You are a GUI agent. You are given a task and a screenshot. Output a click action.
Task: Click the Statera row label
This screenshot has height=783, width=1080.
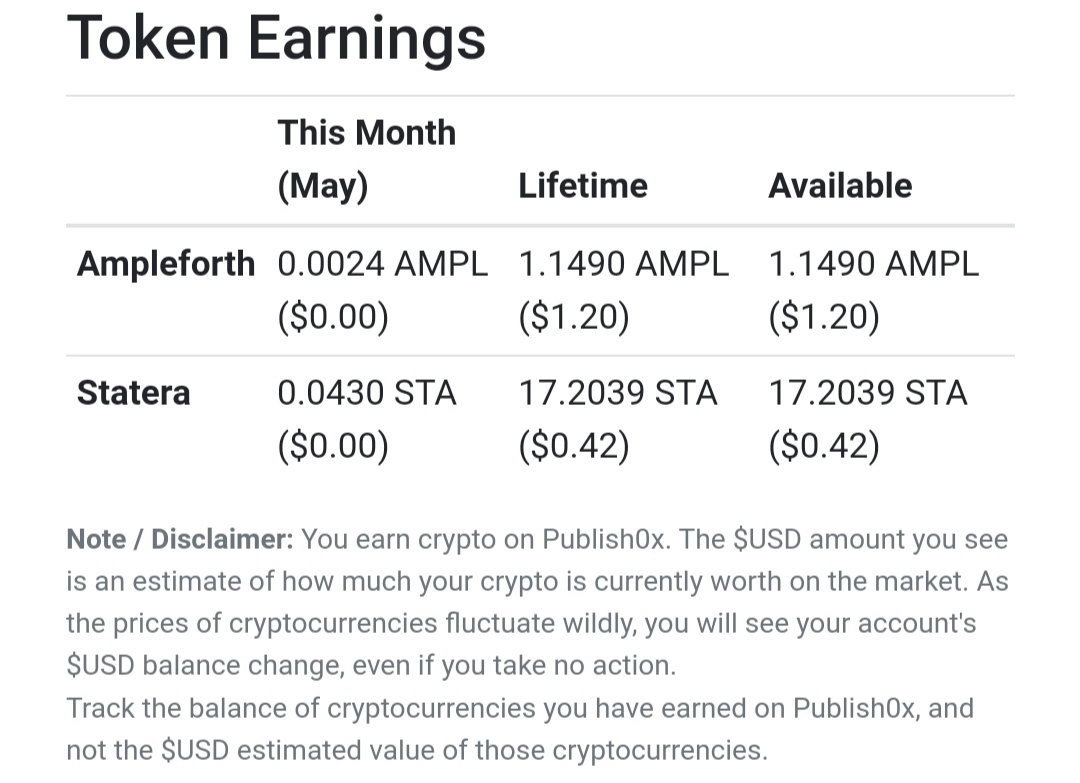(x=134, y=393)
